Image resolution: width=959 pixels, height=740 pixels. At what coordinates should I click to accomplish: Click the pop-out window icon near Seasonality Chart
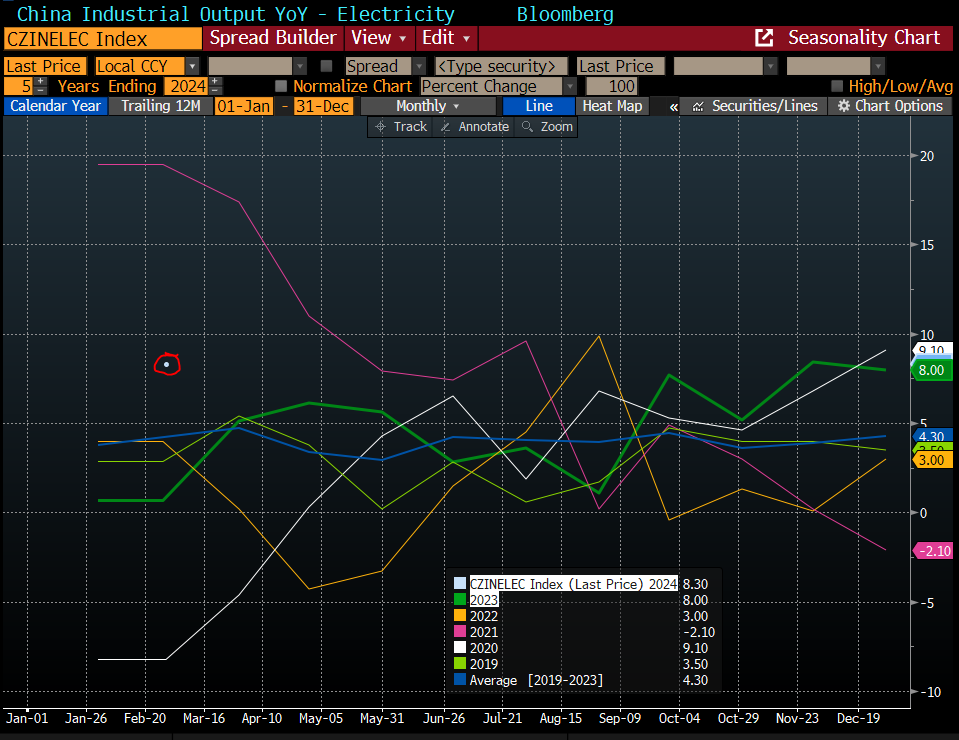click(x=764, y=38)
